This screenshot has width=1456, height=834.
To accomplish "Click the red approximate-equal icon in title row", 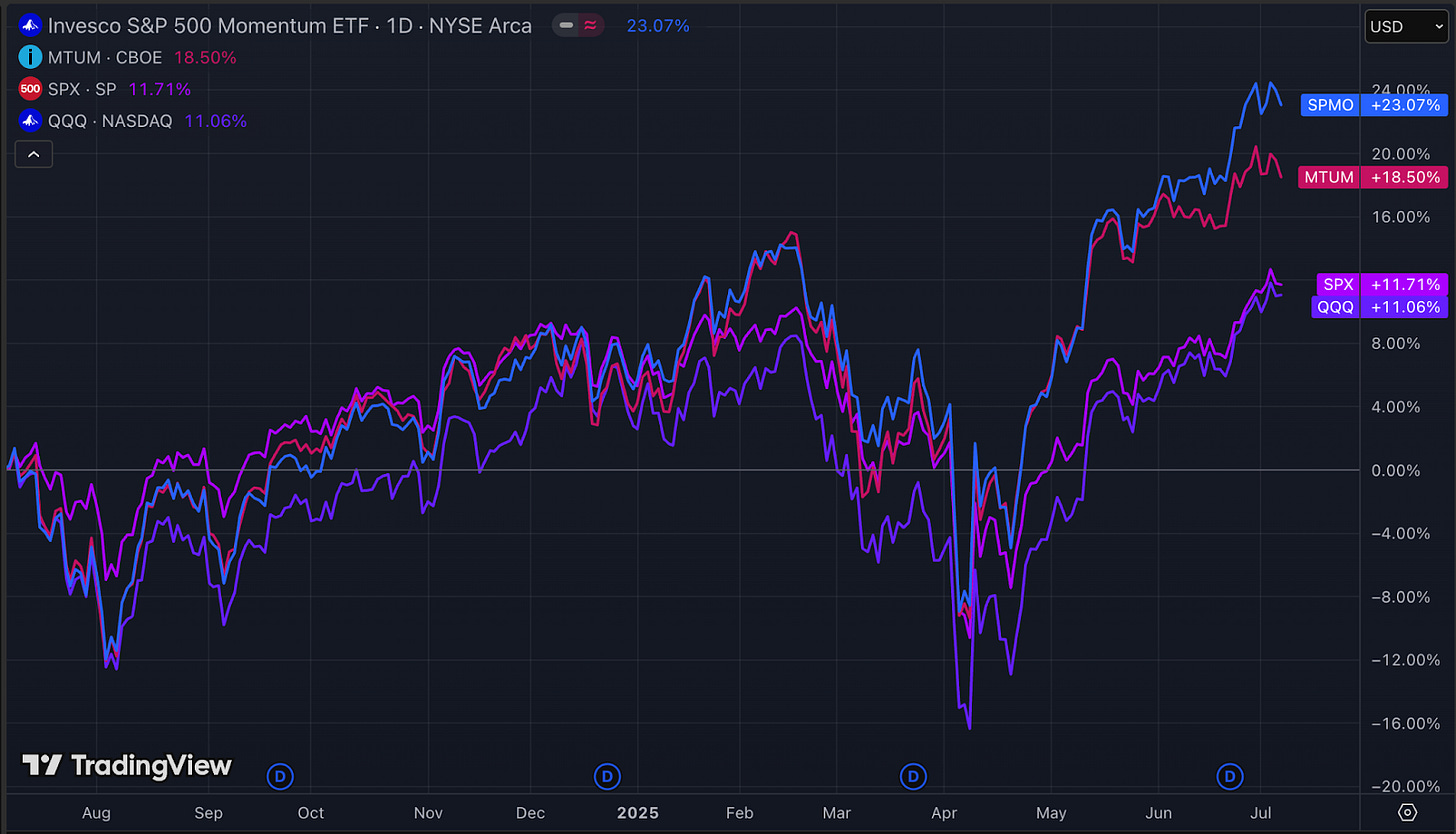I will pyautogui.click(x=591, y=25).
